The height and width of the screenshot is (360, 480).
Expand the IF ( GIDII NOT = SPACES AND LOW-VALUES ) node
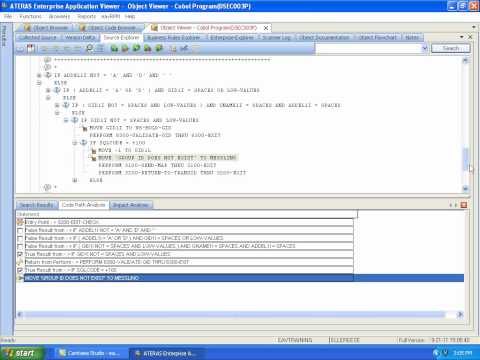pos(57,105)
